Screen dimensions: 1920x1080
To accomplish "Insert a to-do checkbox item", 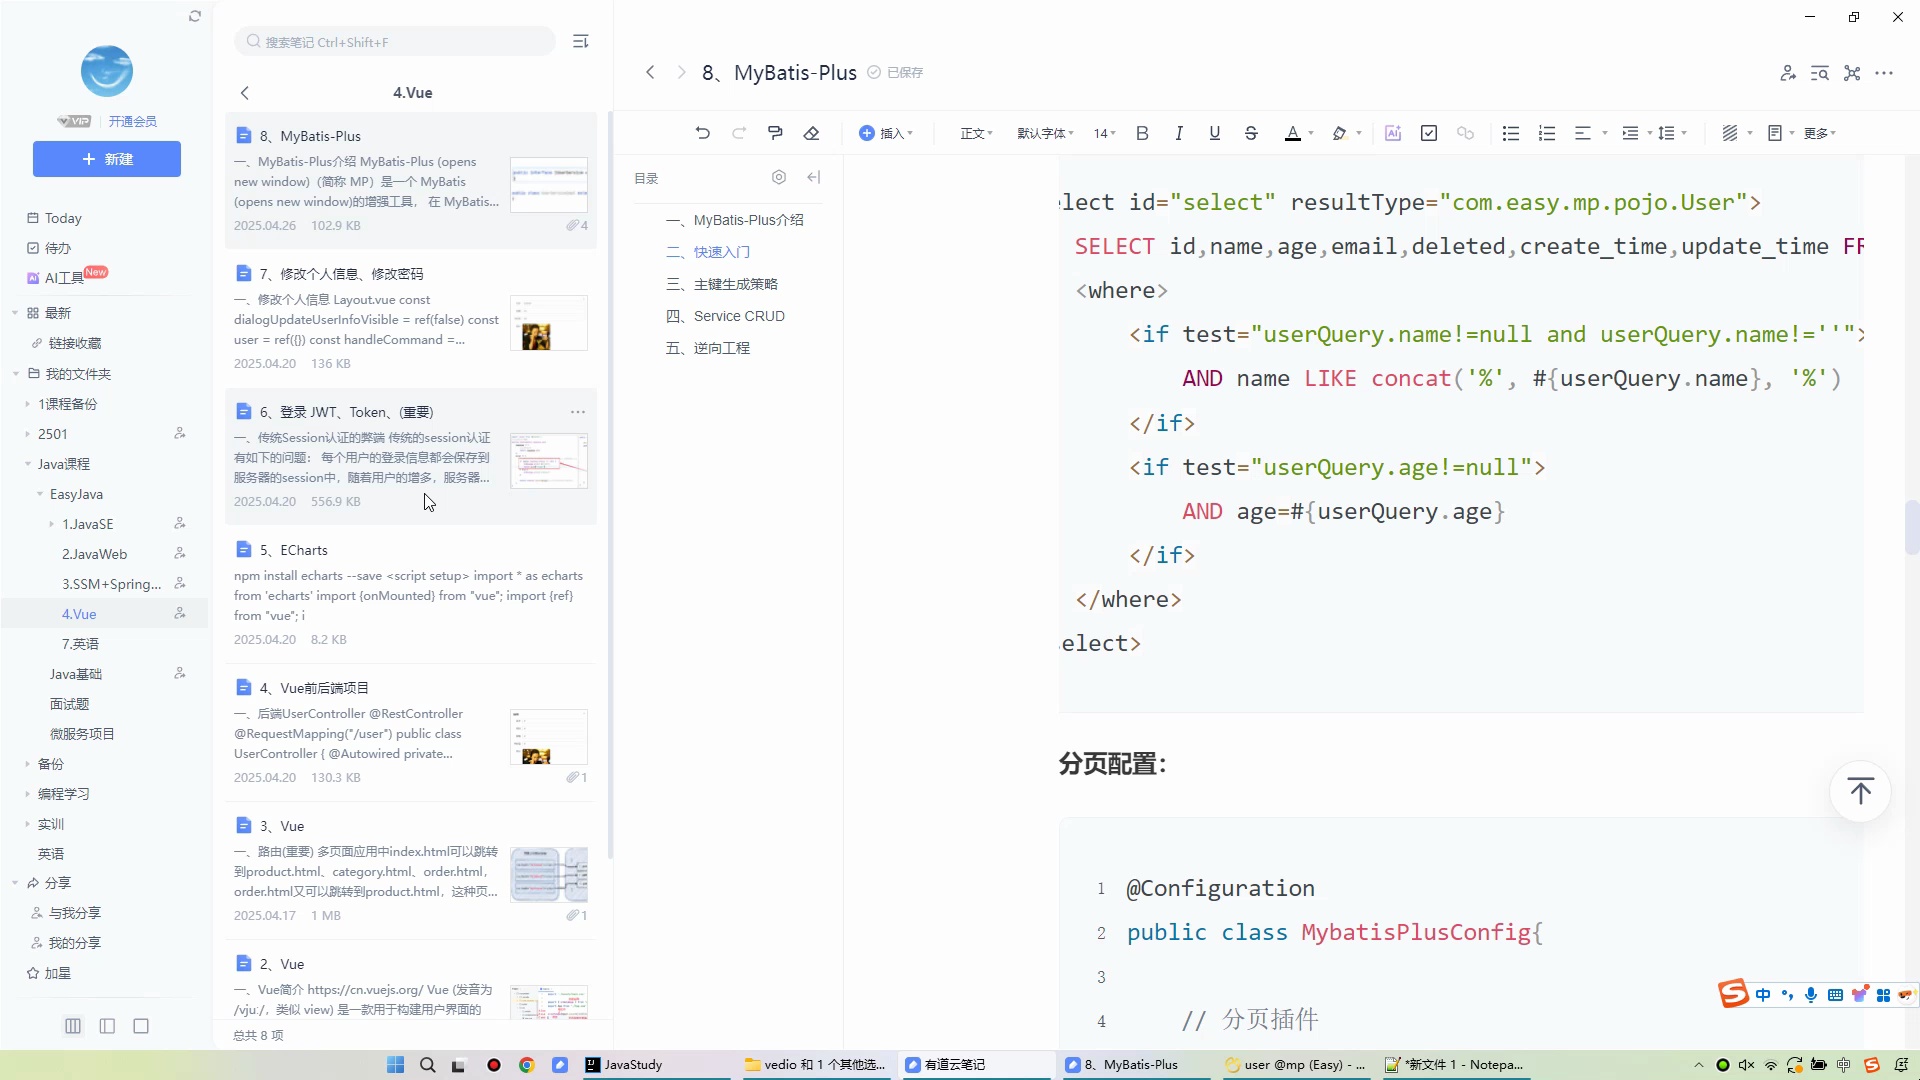I will pos(1429,133).
